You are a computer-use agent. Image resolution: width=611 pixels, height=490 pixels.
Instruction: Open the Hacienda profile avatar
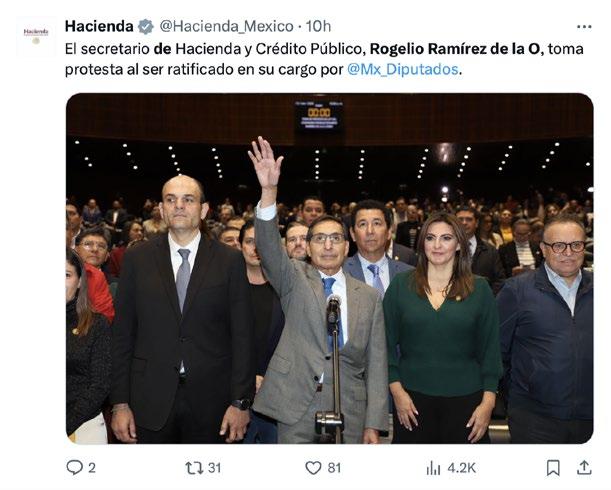(36, 36)
